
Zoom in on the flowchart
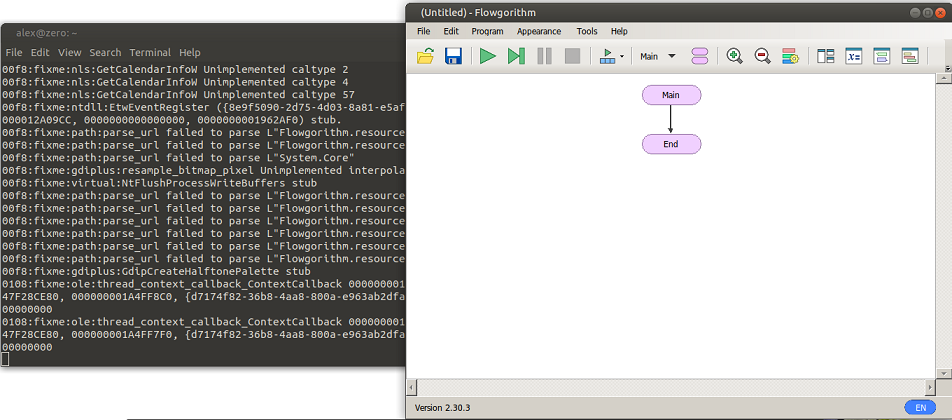(735, 56)
